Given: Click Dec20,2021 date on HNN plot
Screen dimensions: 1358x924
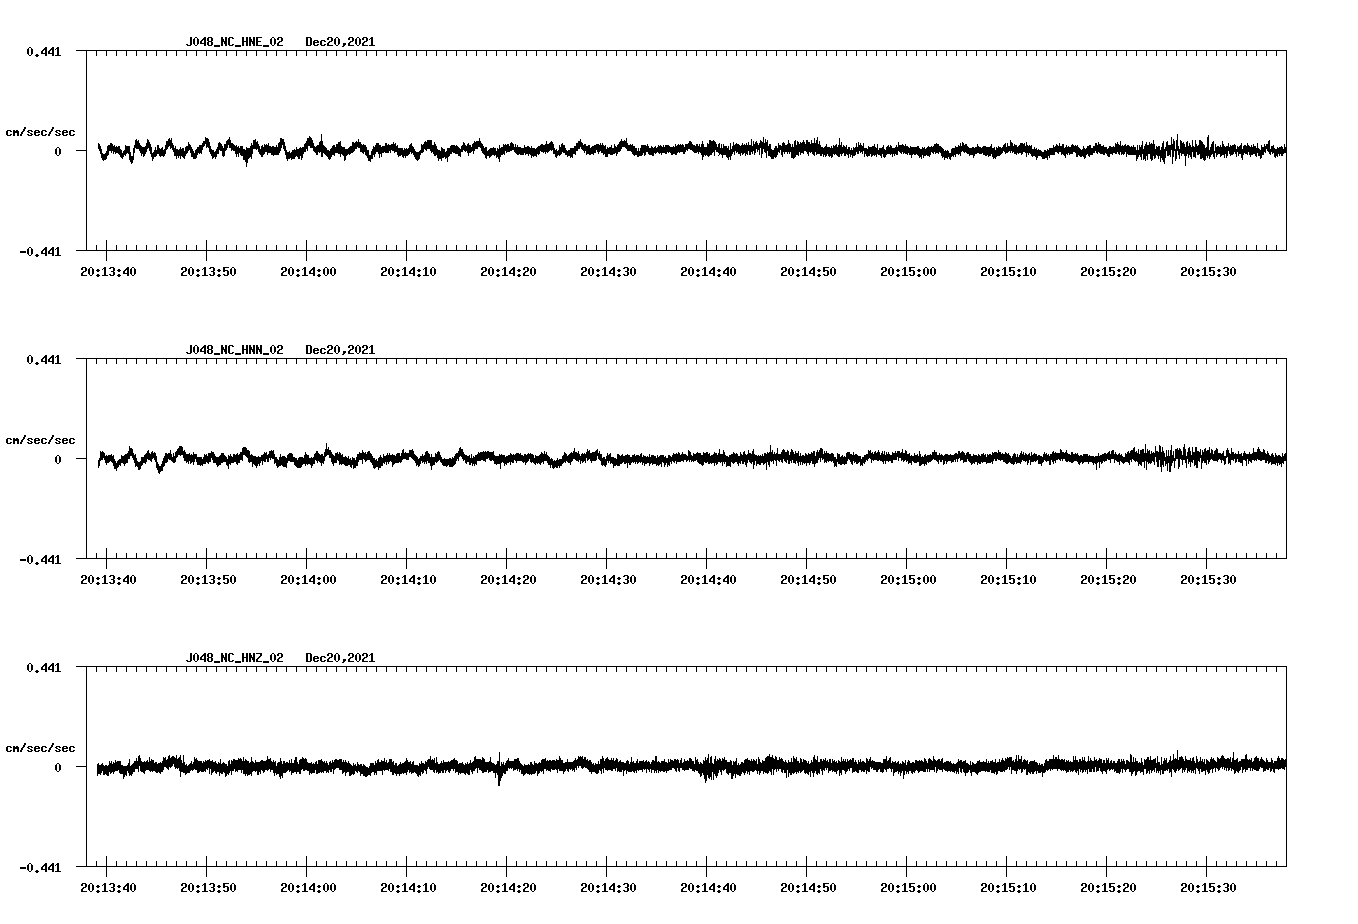Looking at the screenshot, I should click(340, 350).
